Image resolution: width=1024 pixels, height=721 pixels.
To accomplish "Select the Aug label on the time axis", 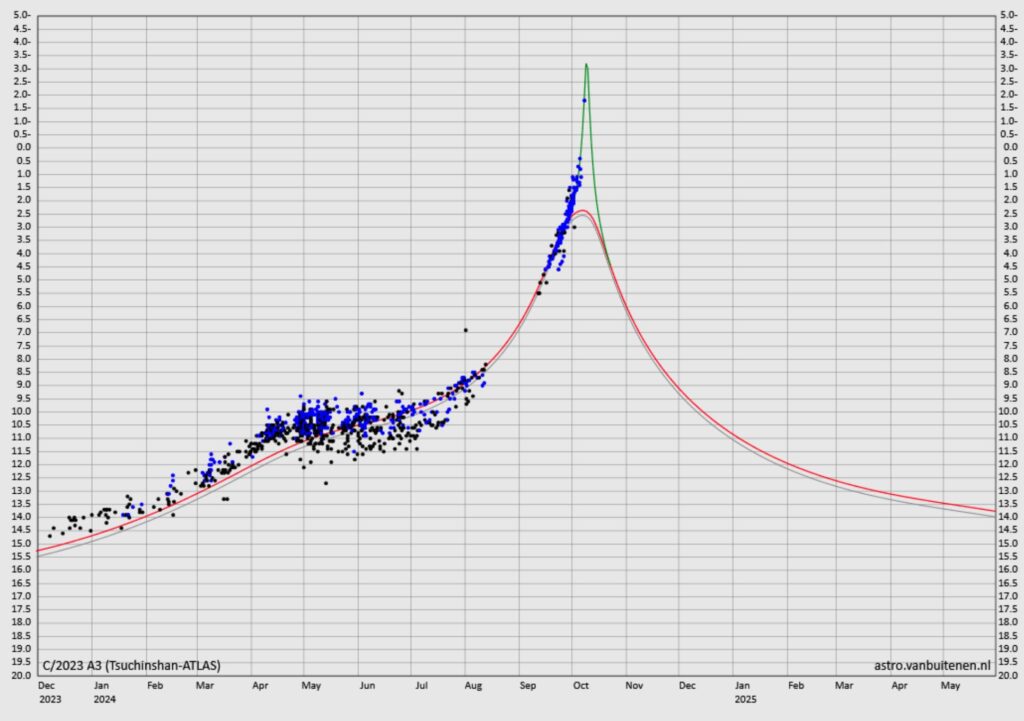I will pyautogui.click(x=473, y=686).
